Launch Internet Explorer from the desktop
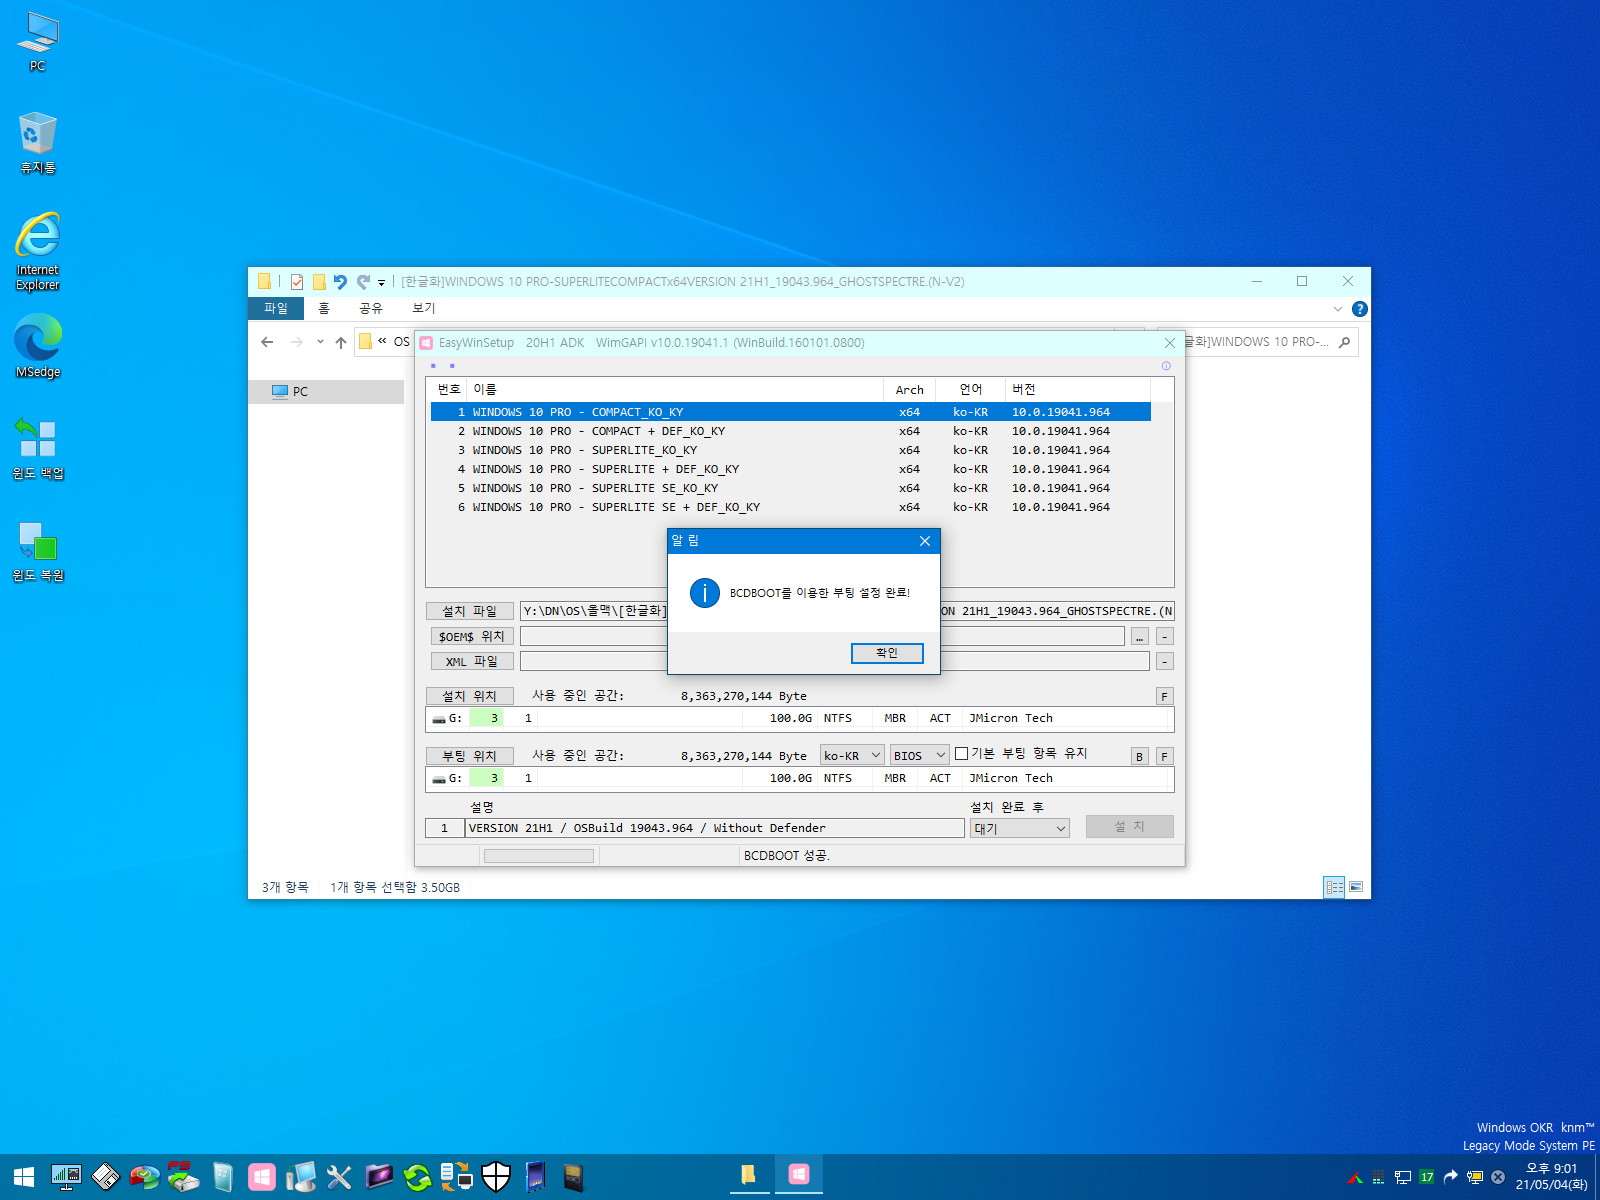This screenshot has width=1600, height=1200. 38,251
